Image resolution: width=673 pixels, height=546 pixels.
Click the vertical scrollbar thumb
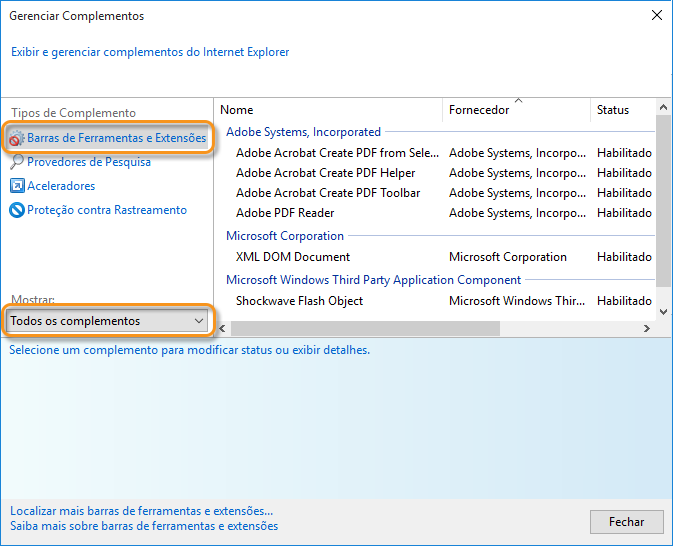(664, 200)
